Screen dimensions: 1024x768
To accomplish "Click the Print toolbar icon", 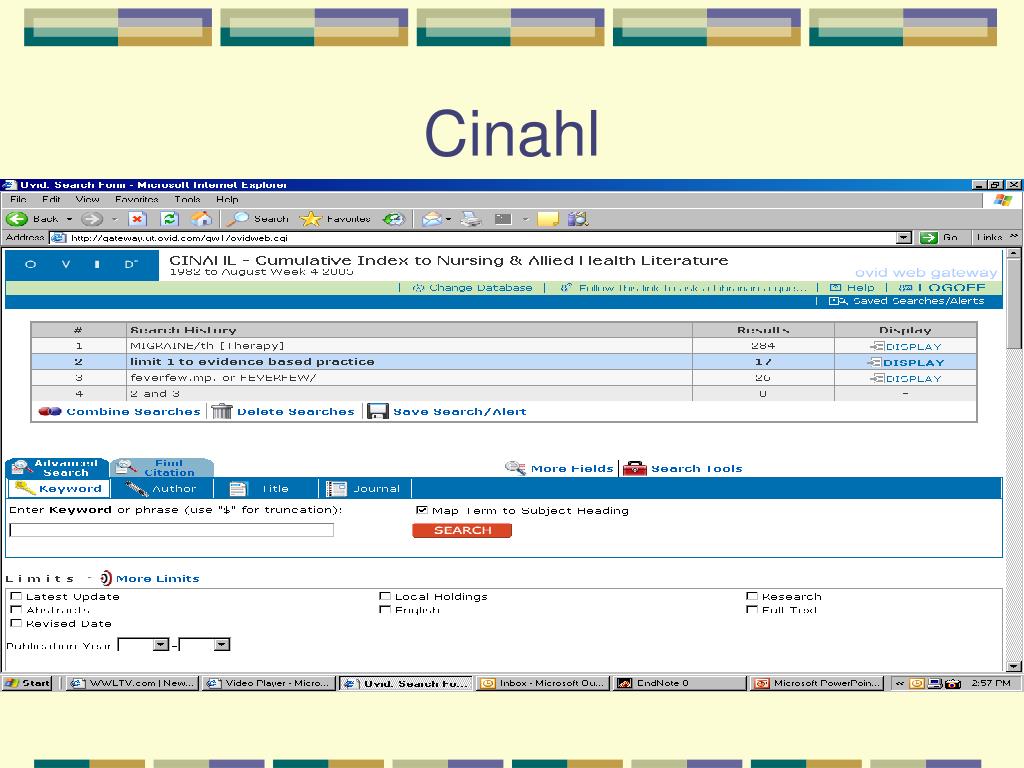I will [471, 219].
